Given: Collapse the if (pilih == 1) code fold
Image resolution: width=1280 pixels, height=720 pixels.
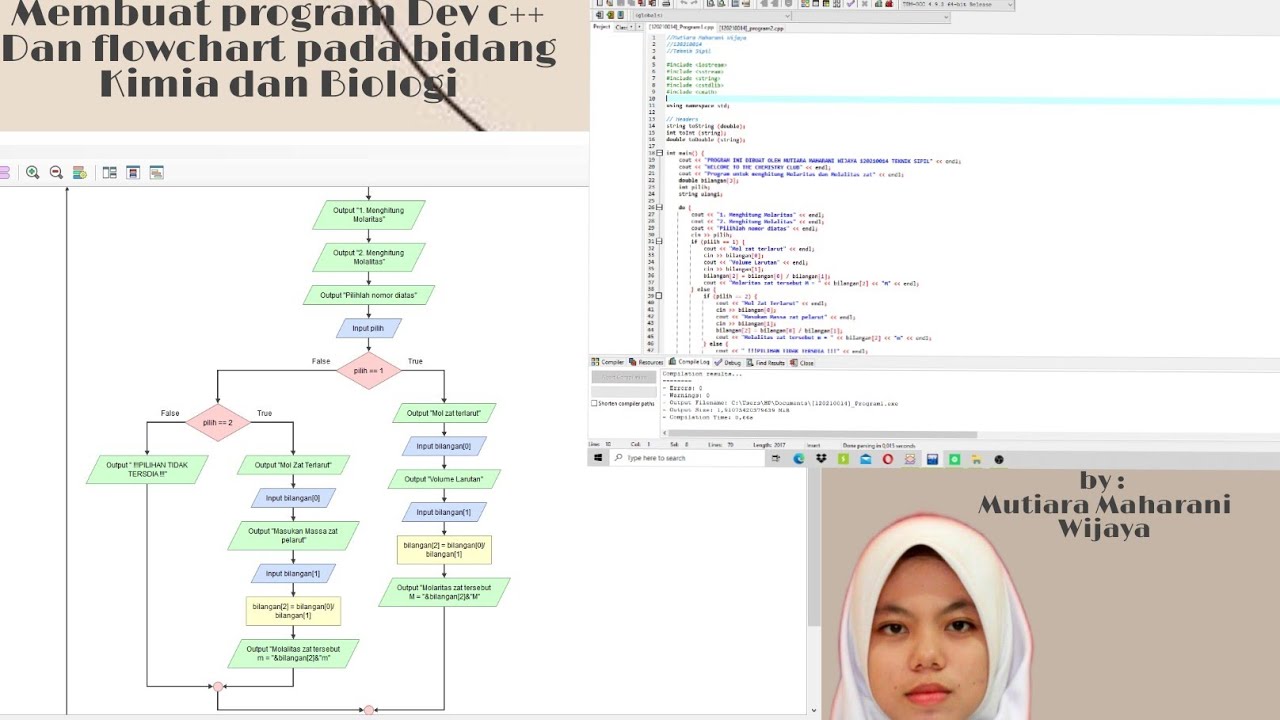Looking at the screenshot, I should point(660,241).
